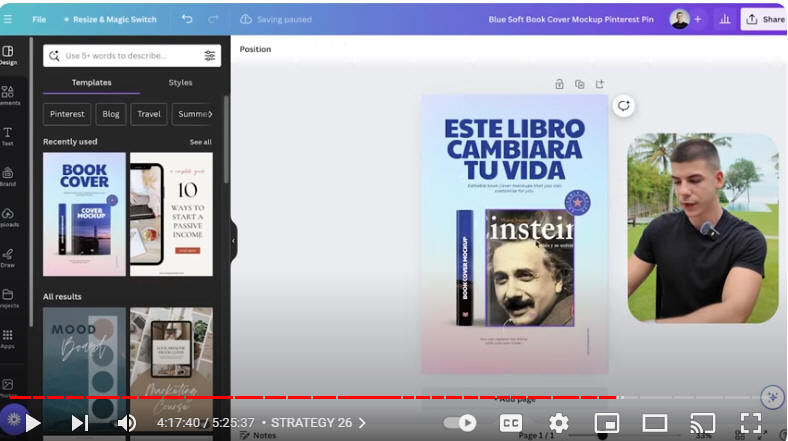Click the Position button
Image resolution: width=788 pixels, height=441 pixels.
(255, 49)
